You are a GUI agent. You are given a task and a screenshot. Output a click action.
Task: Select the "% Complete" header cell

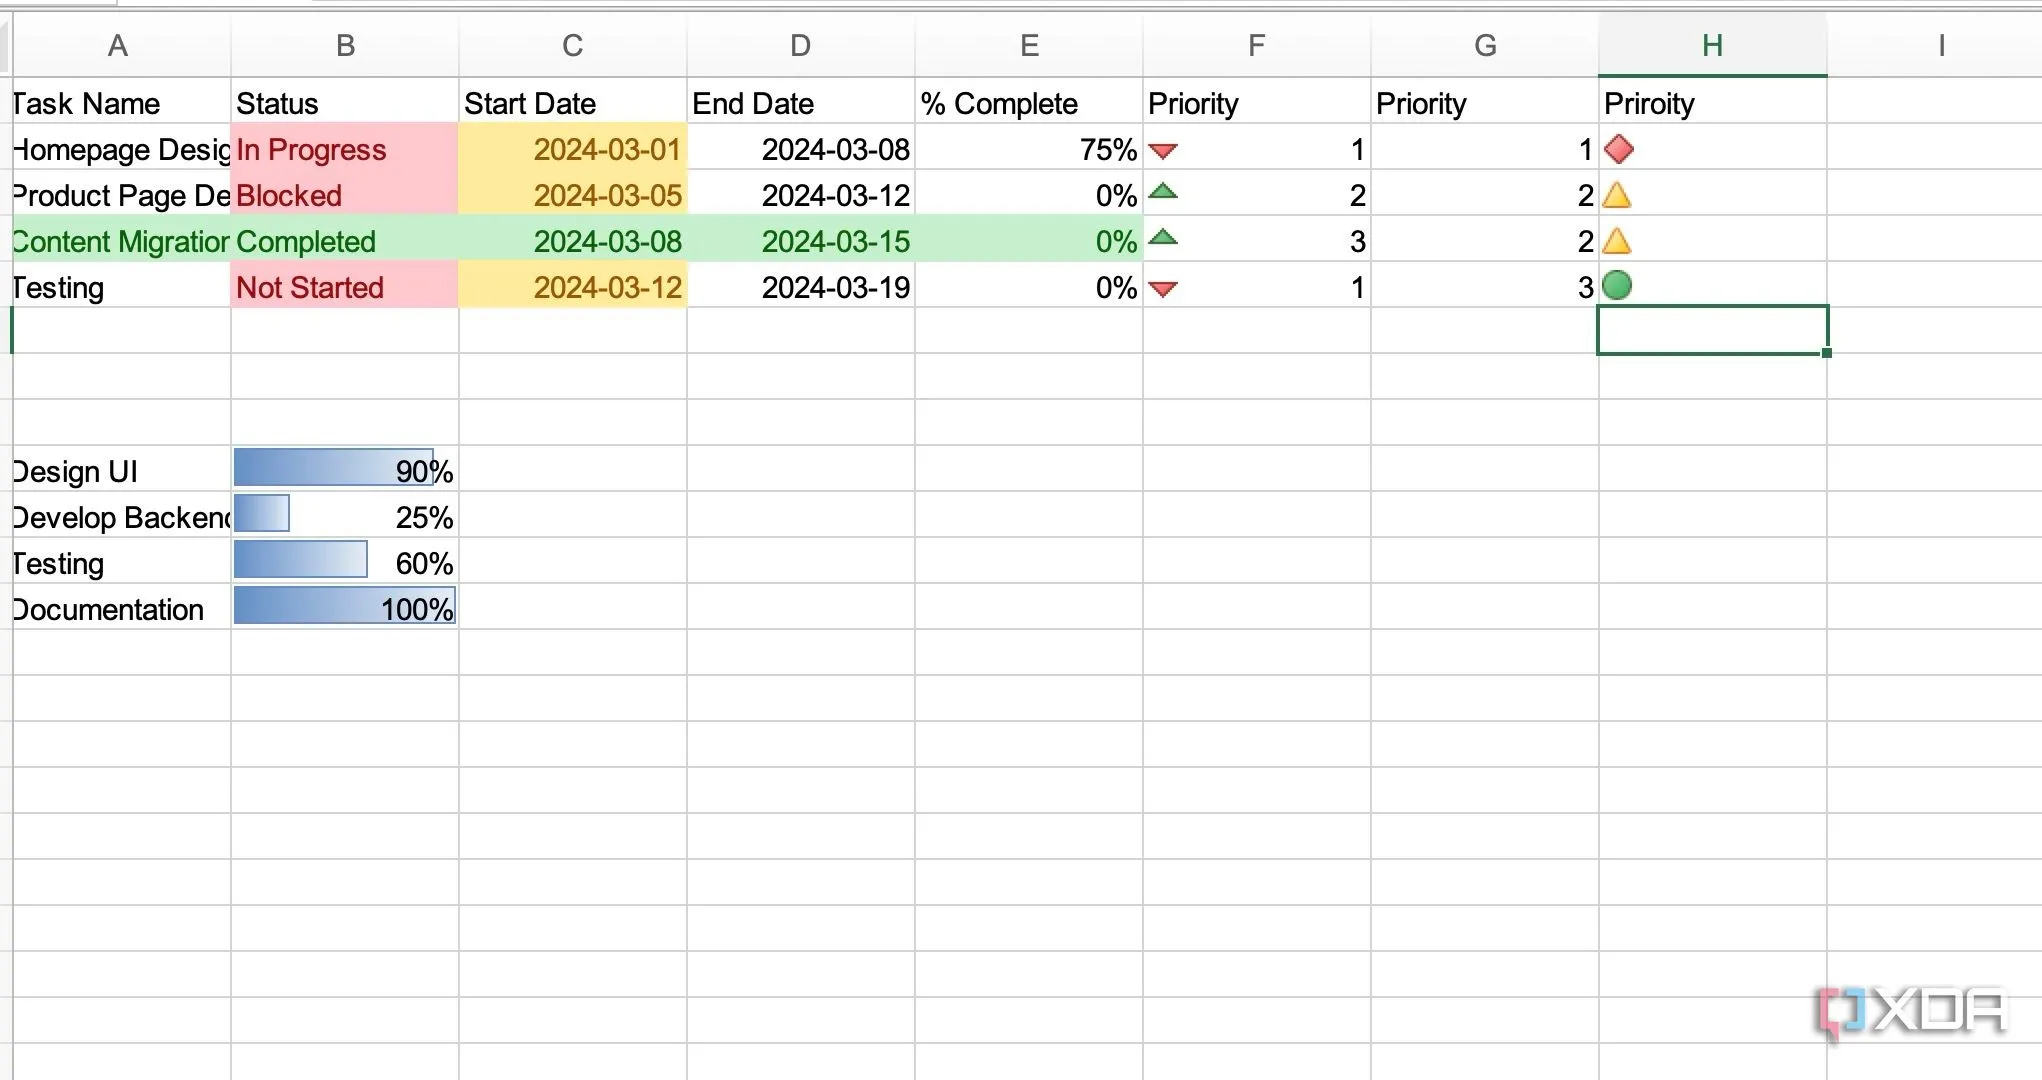(1029, 103)
